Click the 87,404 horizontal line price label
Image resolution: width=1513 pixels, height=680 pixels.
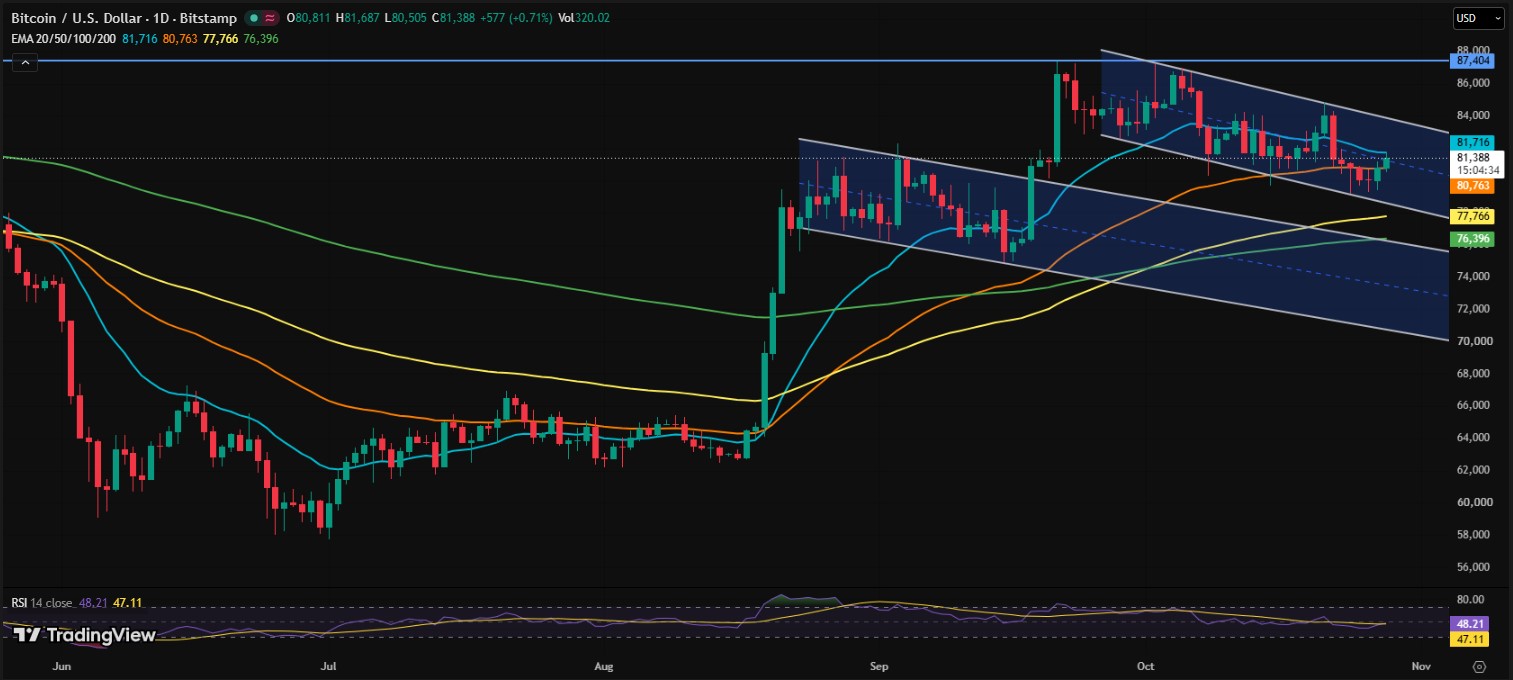click(1474, 61)
